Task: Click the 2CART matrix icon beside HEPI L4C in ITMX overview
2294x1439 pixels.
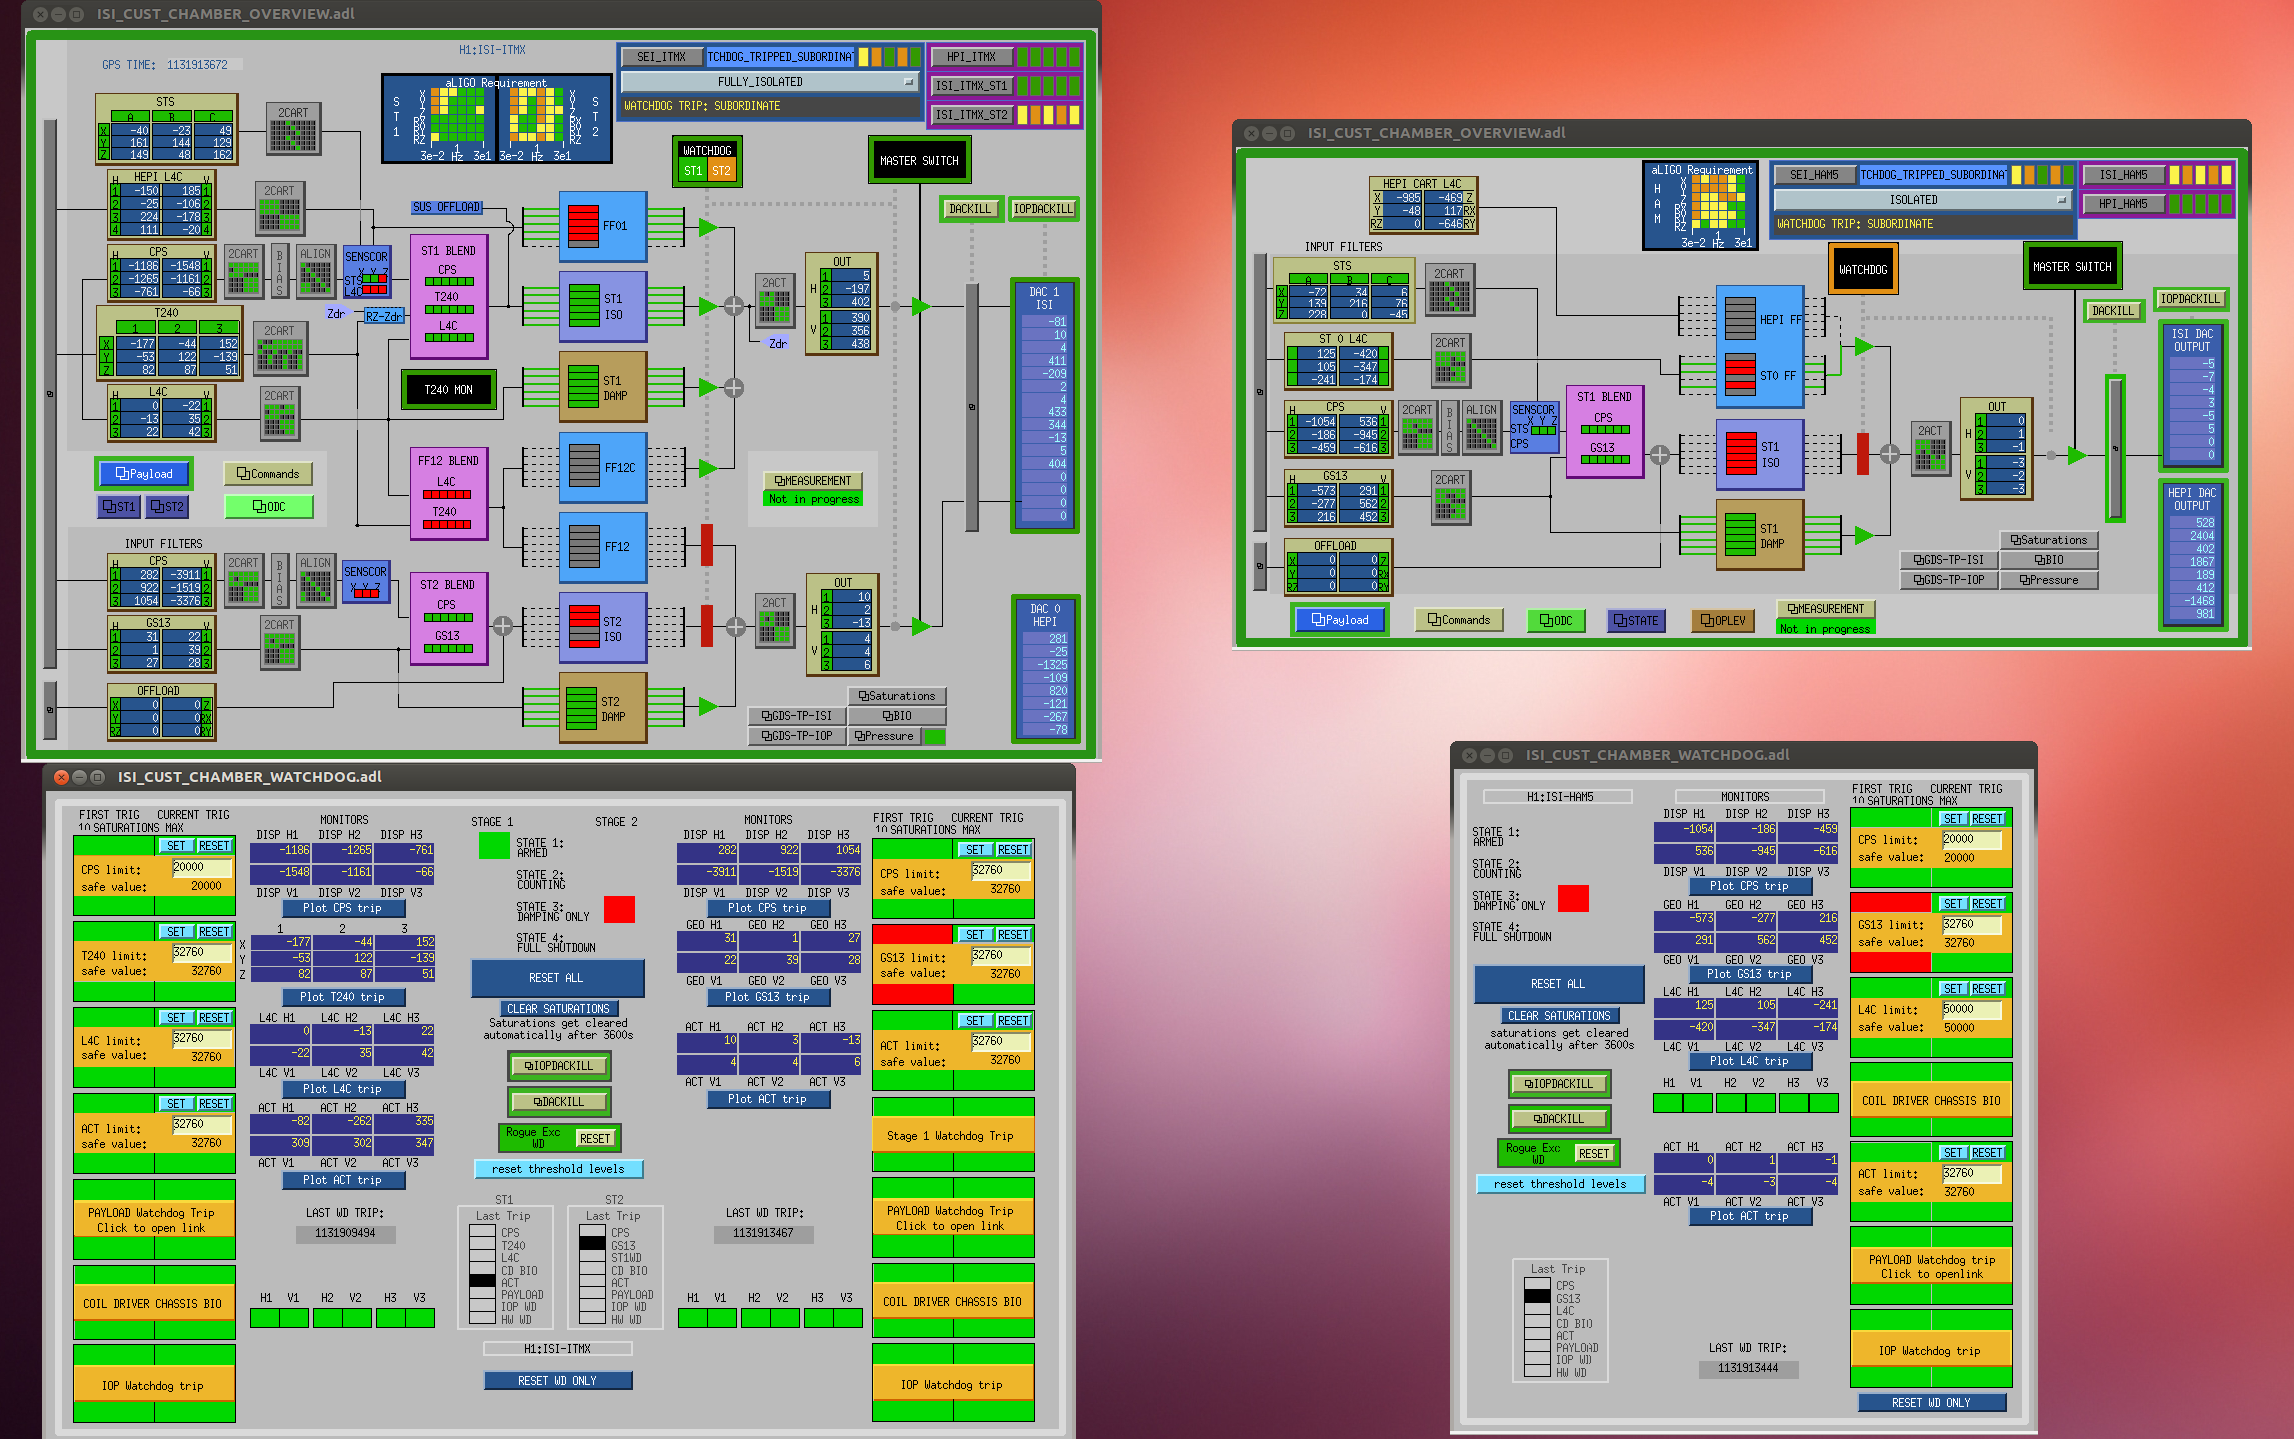Action: pyautogui.click(x=279, y=208)
